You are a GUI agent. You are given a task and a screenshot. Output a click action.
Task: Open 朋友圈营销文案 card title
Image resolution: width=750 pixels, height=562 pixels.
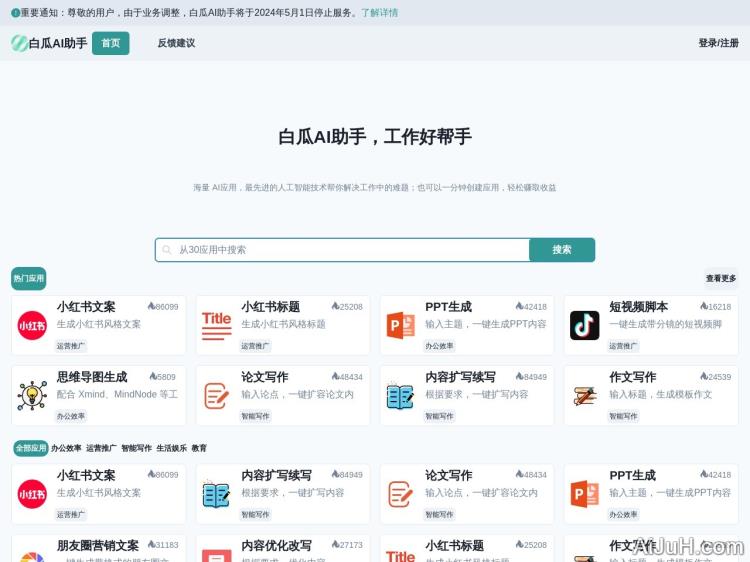click(x=98, y=545)
